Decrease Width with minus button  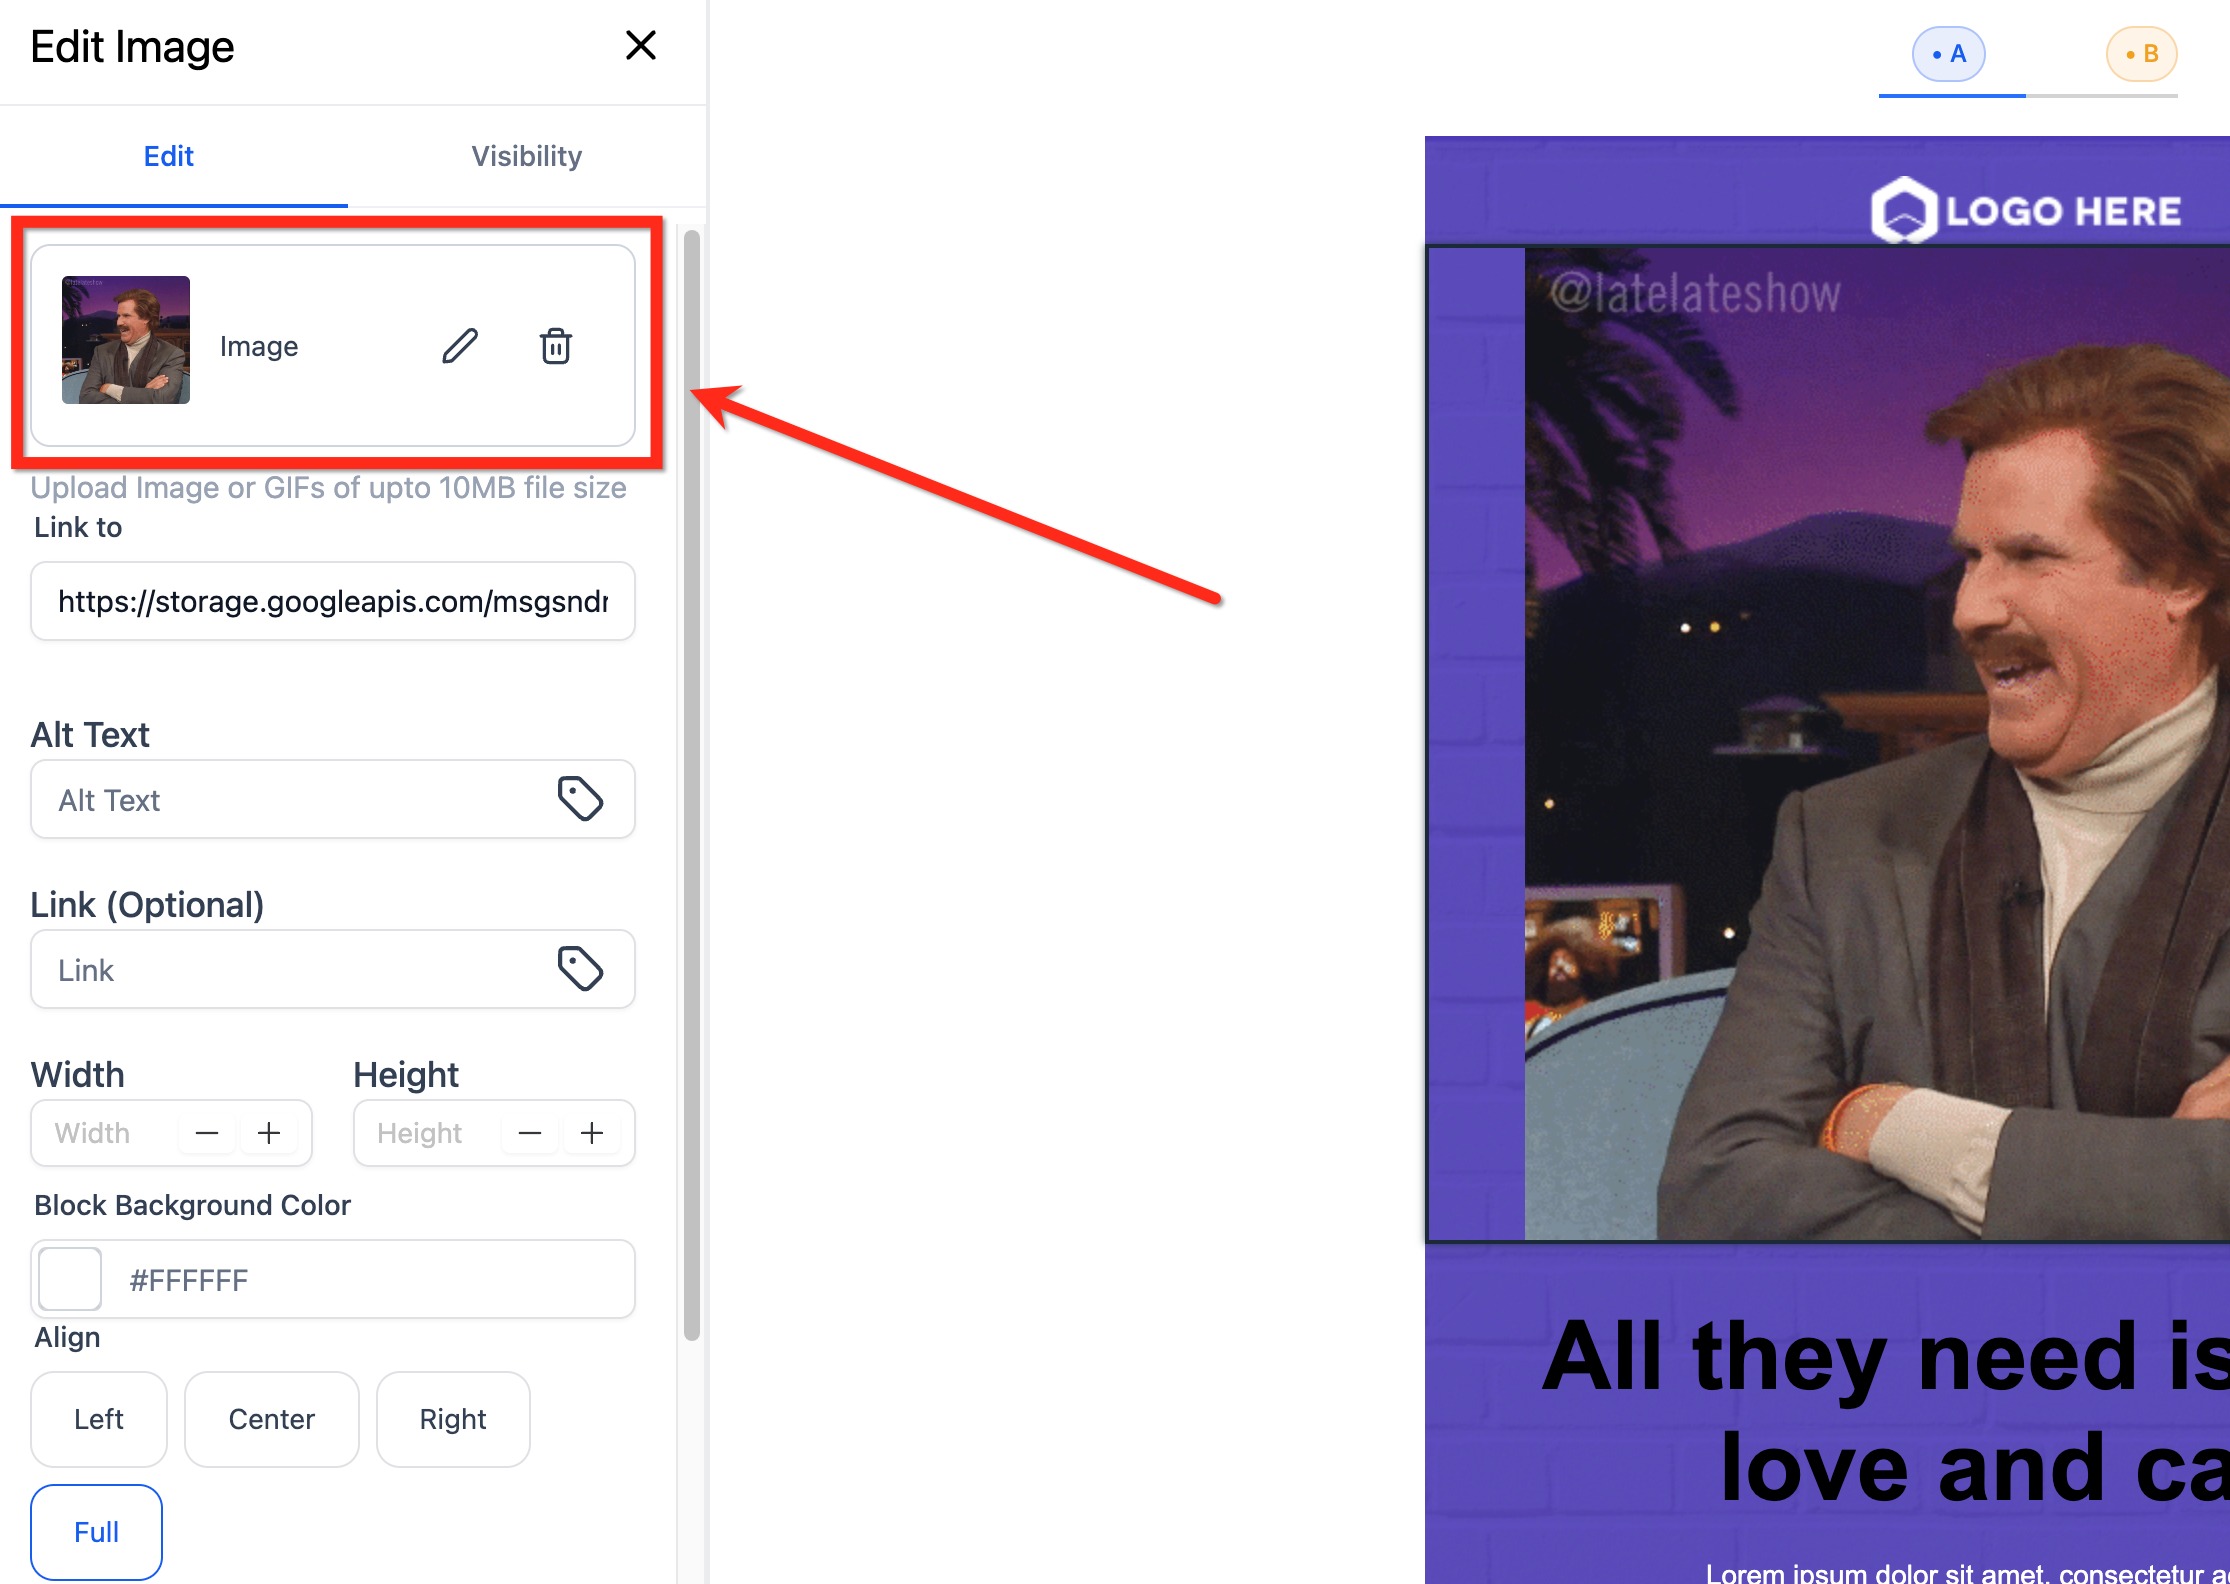(207, 1133)
